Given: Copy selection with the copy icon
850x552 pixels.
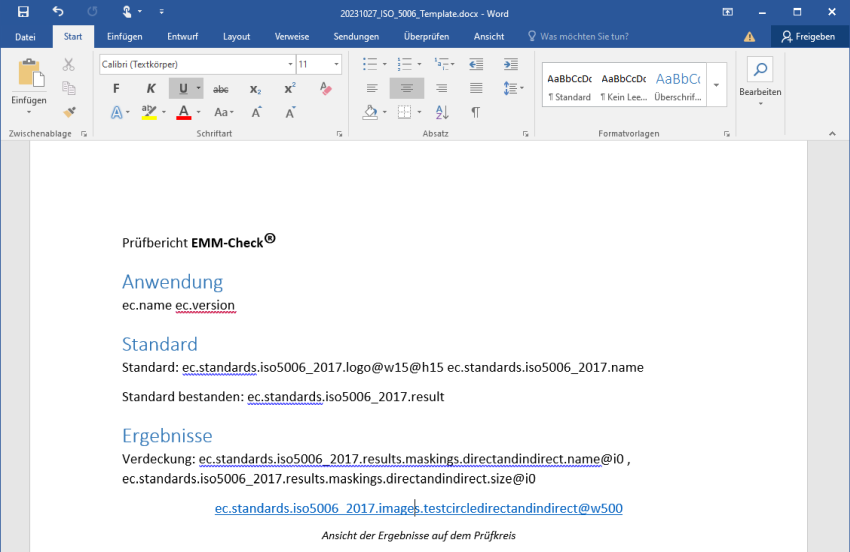Looking at the screenshot, I should click(x=68, y=88).
